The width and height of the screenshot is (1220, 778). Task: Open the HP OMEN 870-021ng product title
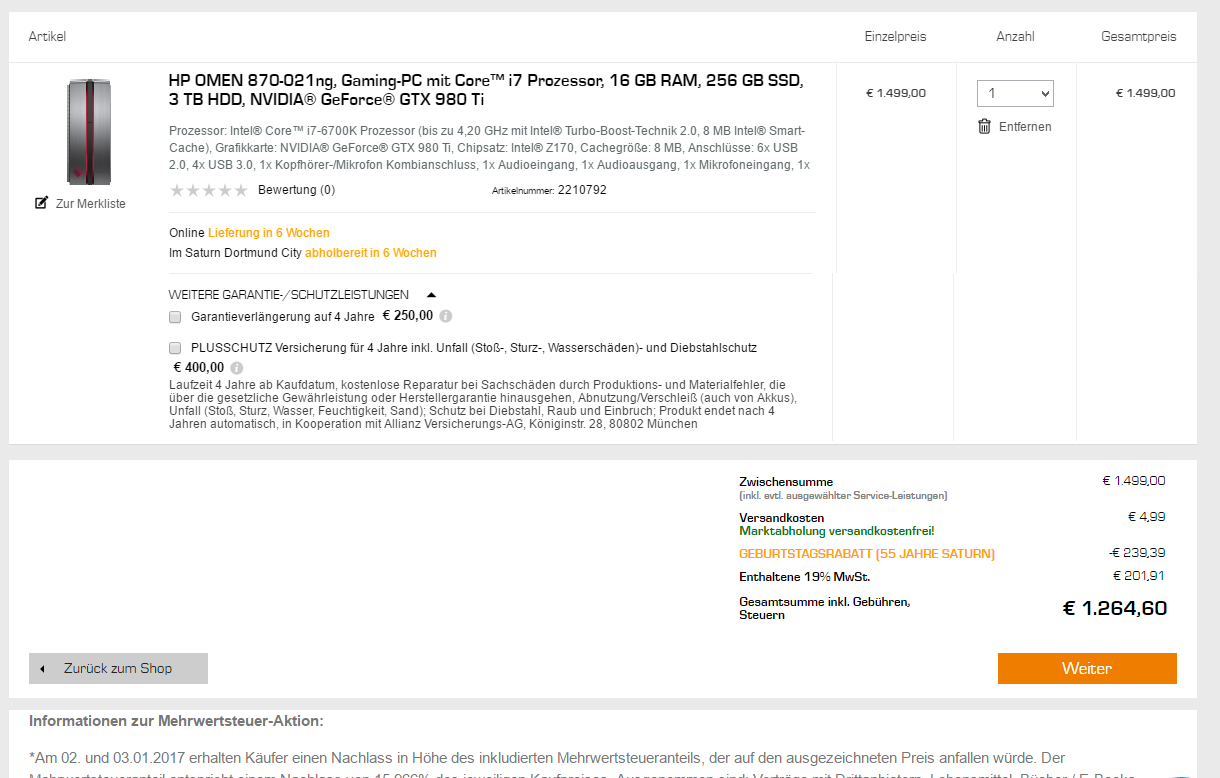coord(486,90)
